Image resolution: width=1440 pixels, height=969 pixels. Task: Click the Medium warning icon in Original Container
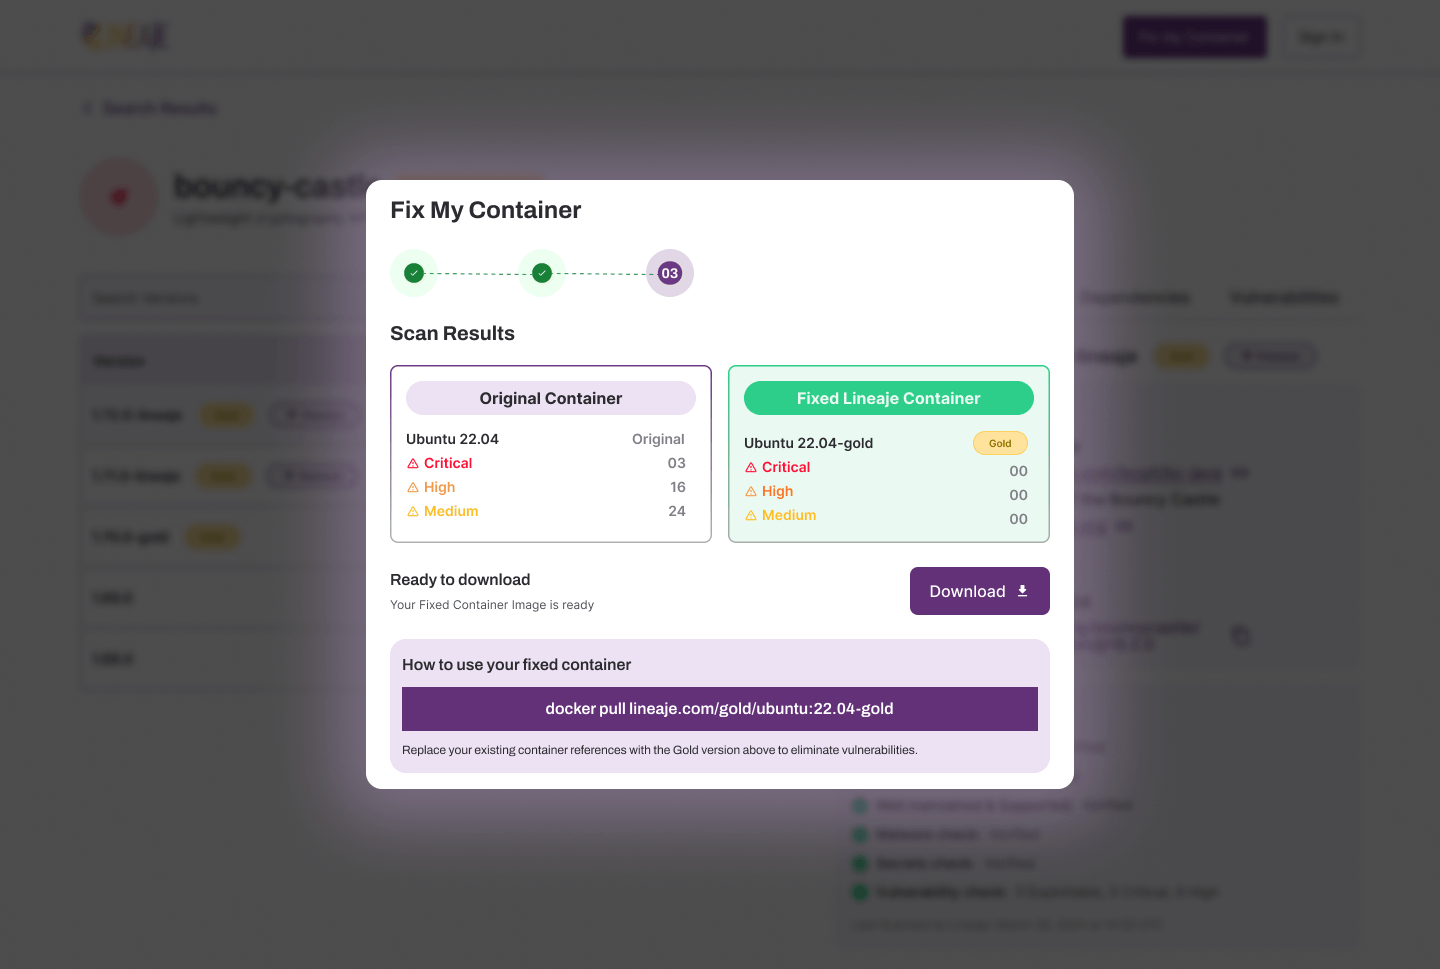(x=413, y=512)
